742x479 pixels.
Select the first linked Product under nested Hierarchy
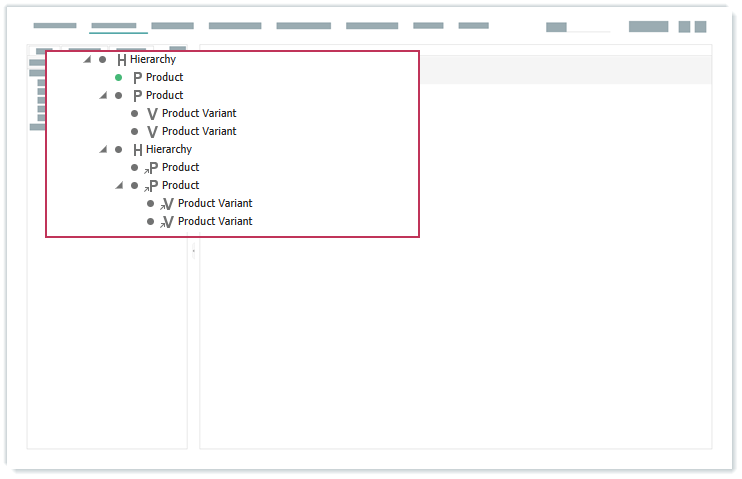(180, 167)
